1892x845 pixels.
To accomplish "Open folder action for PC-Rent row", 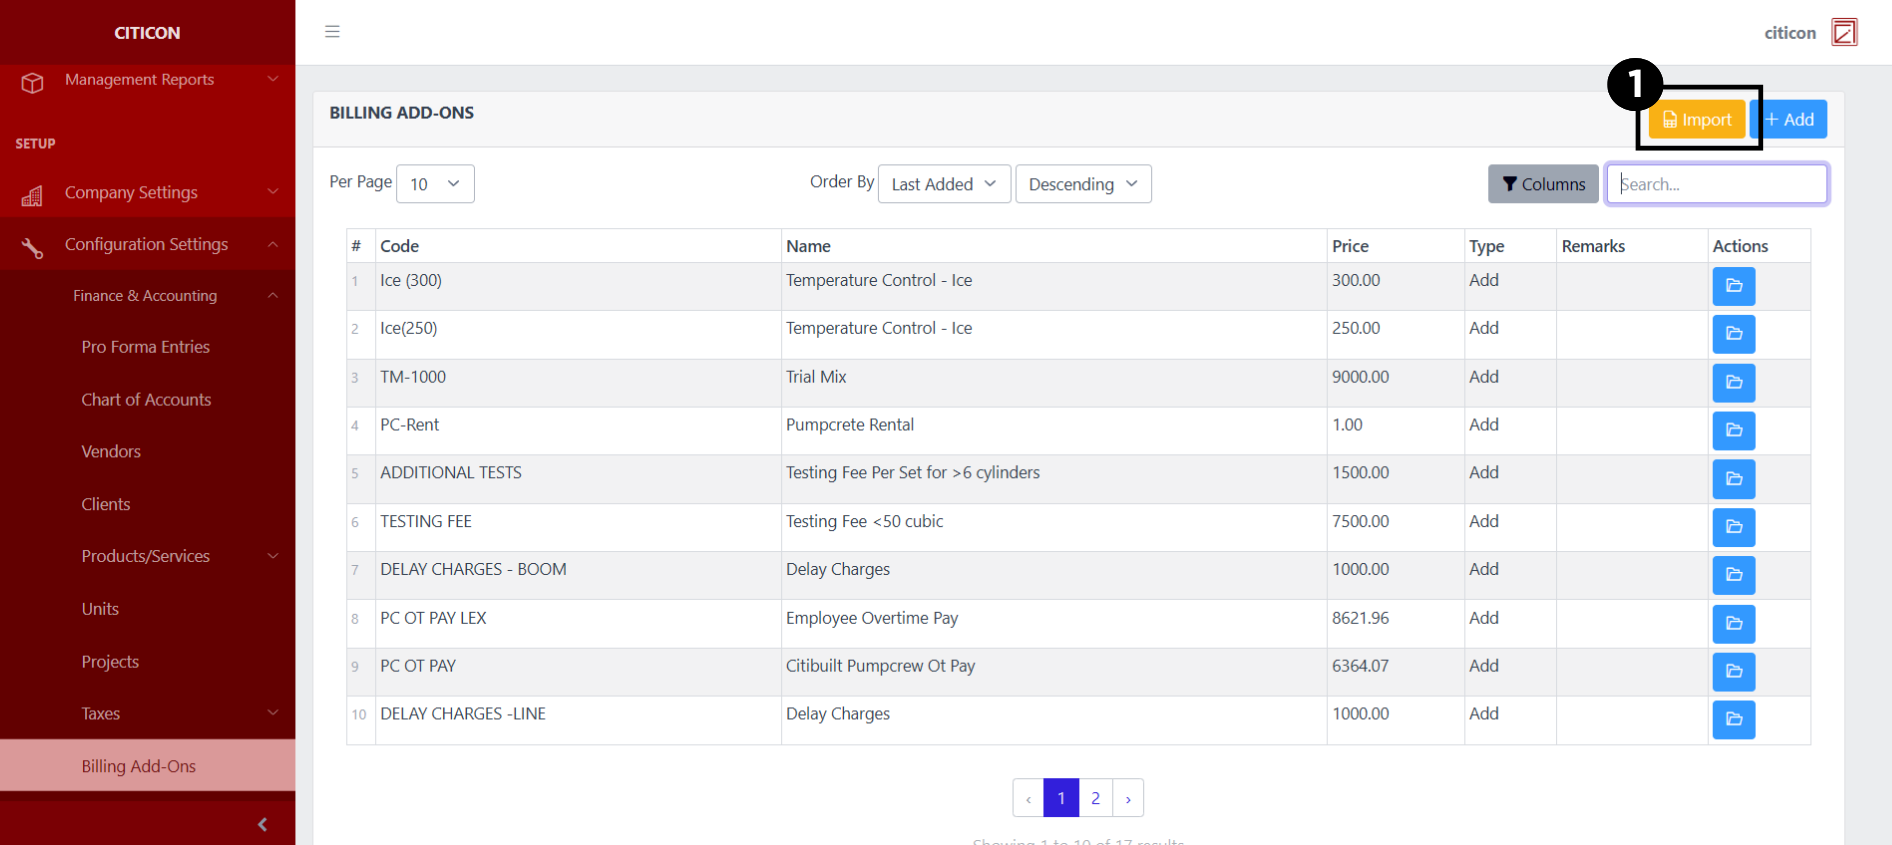I will point(1733,431).
